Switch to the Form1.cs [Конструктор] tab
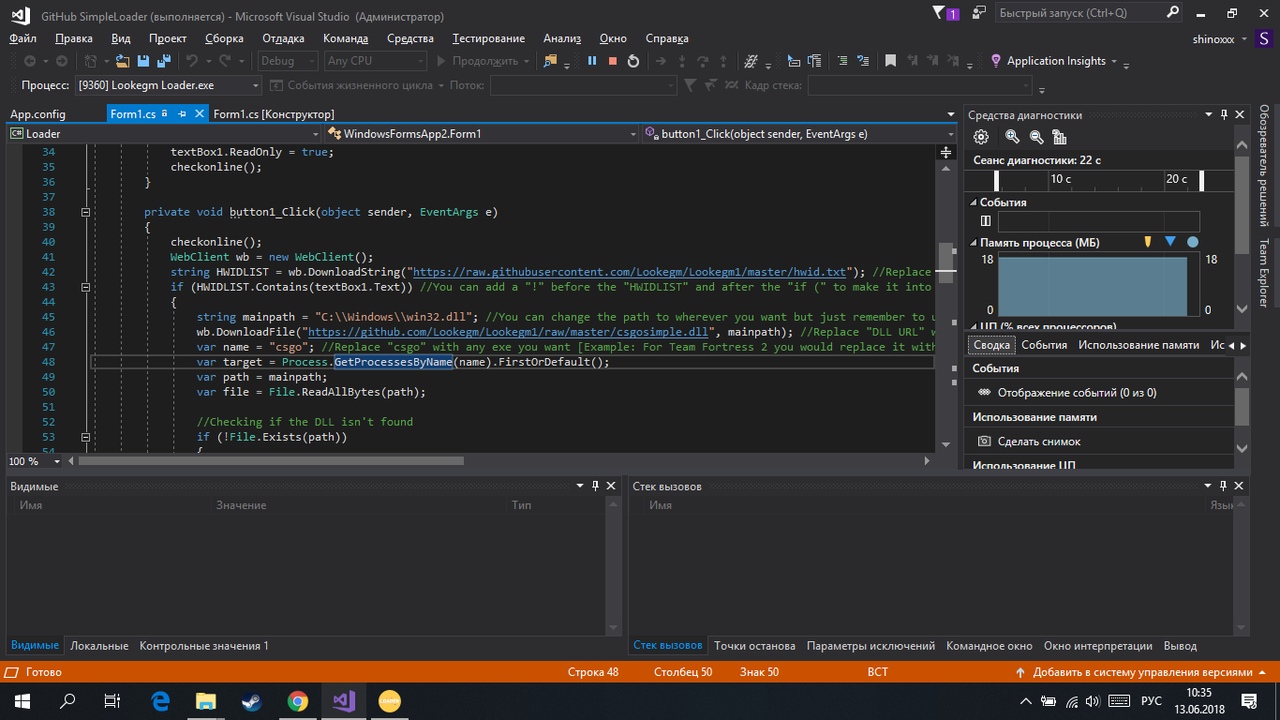Image resolution: width=1280 pixels, height=720 pixels. click(274, 114)
